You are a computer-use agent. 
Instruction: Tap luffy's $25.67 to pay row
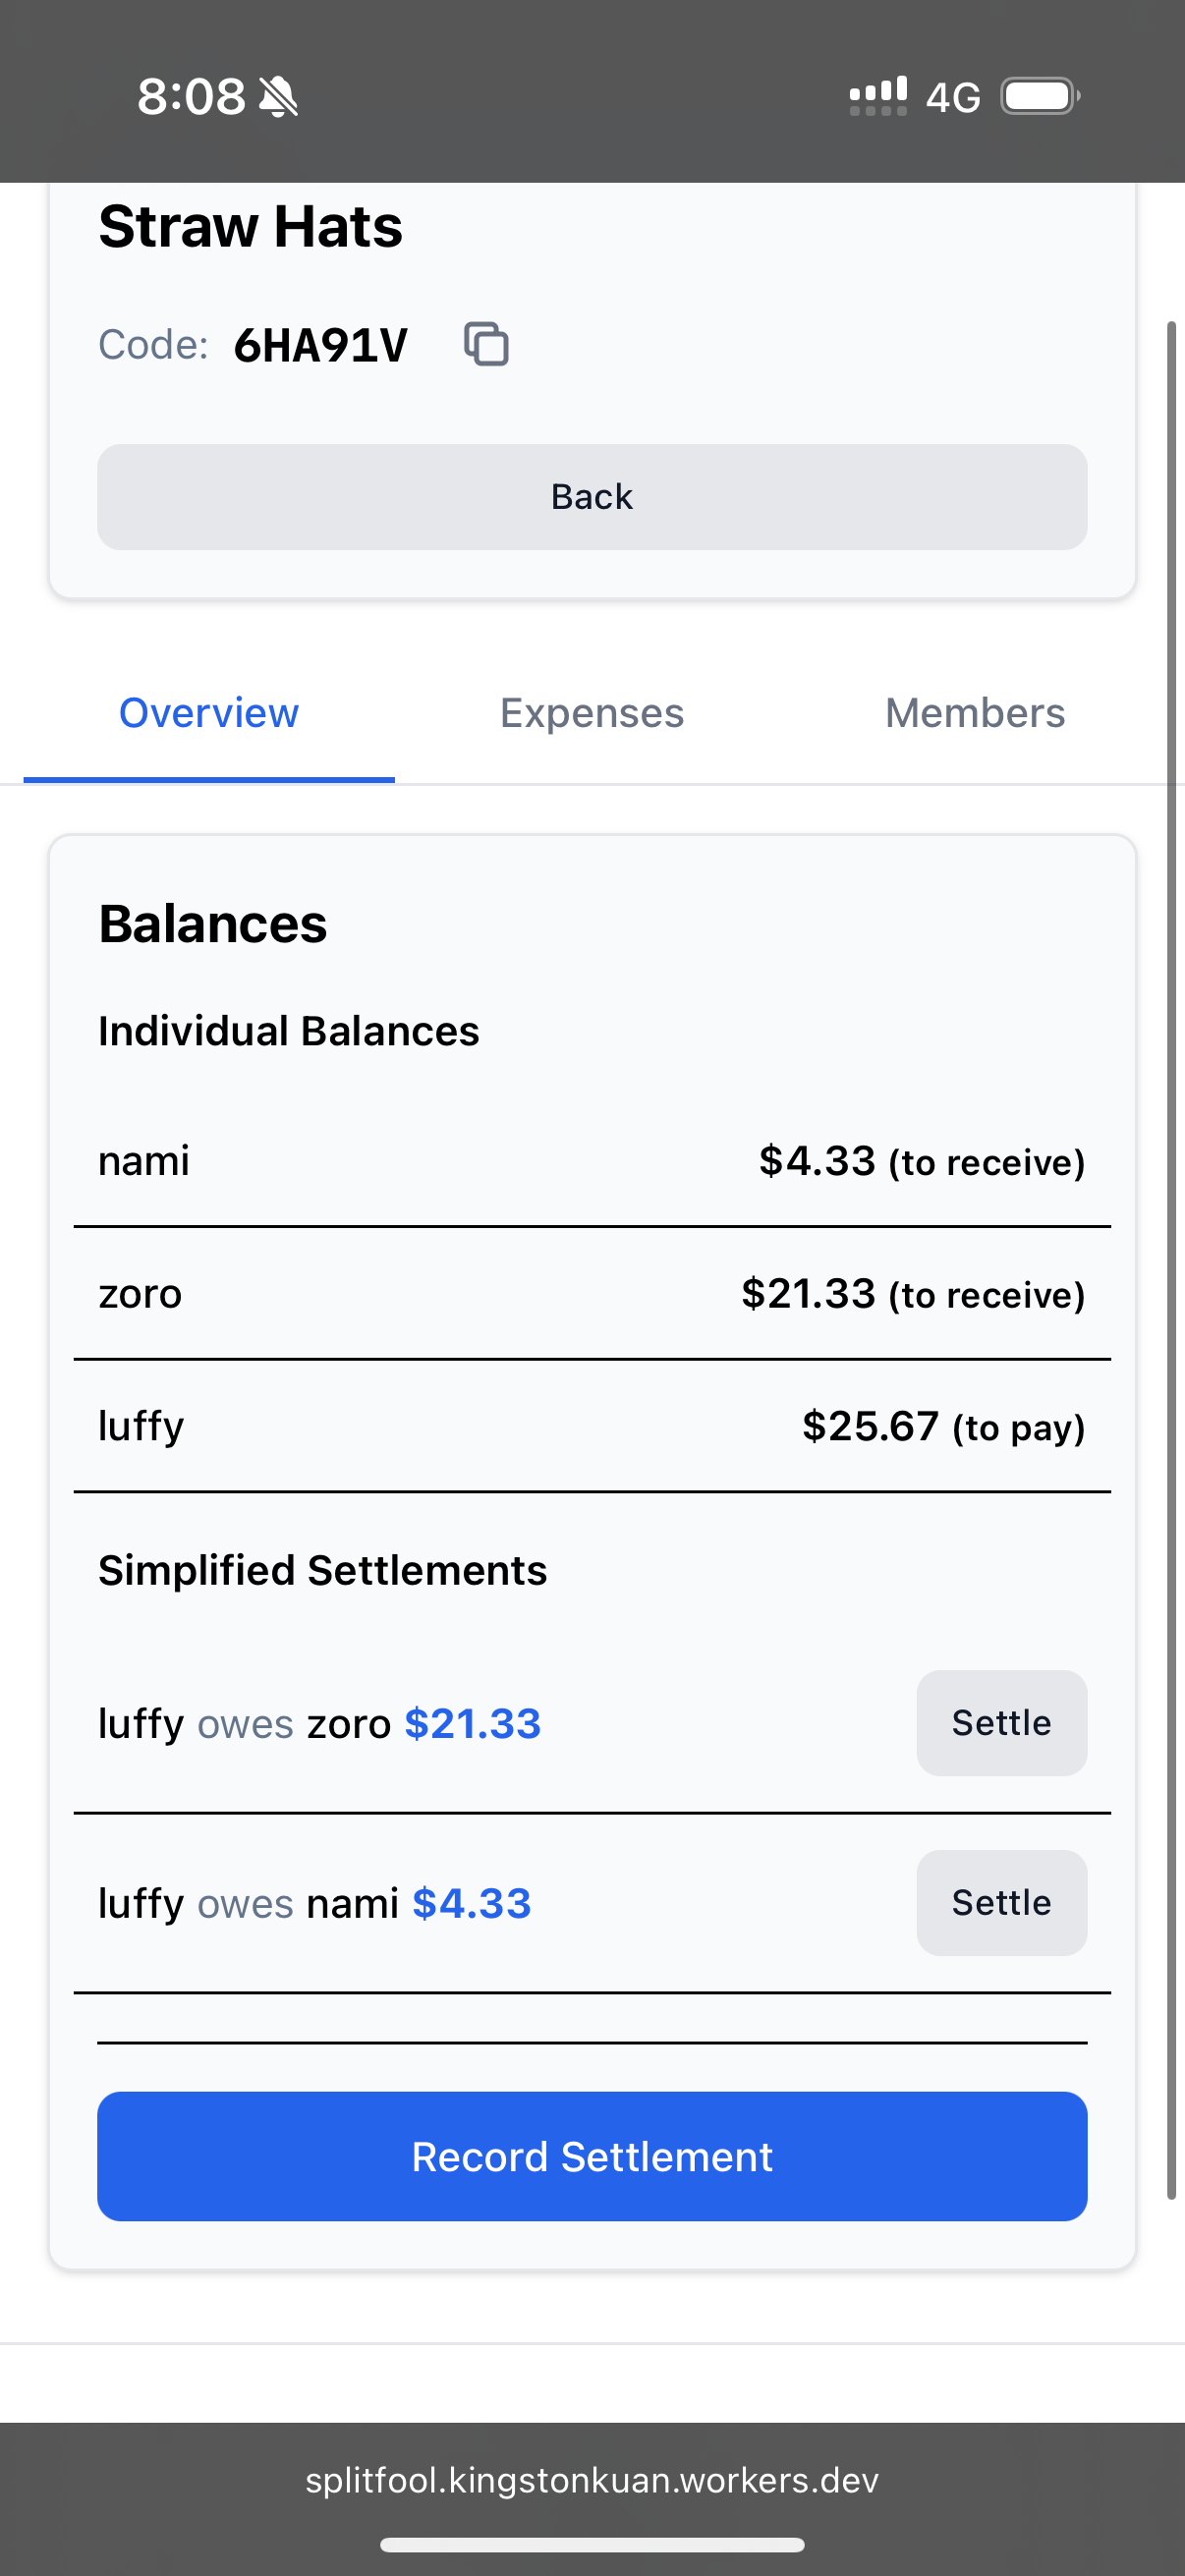point(592,1427)
